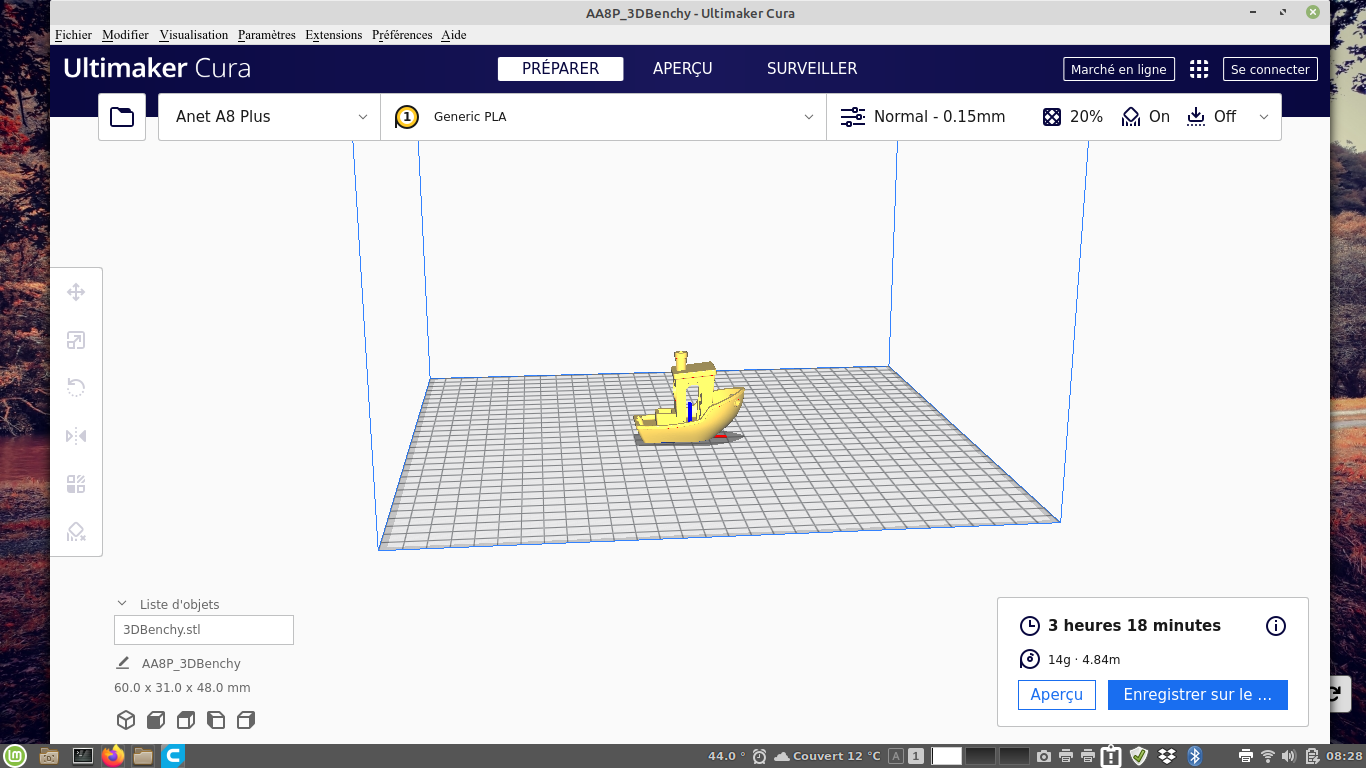
Task: Open the update manager shield tray icon
Action: tap(1139, 756)
